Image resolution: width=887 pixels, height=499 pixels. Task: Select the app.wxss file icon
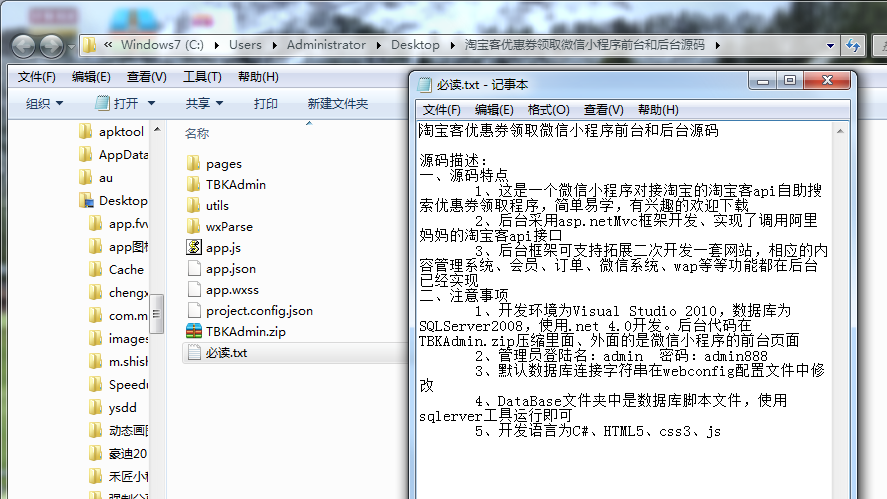click(194, 289)
